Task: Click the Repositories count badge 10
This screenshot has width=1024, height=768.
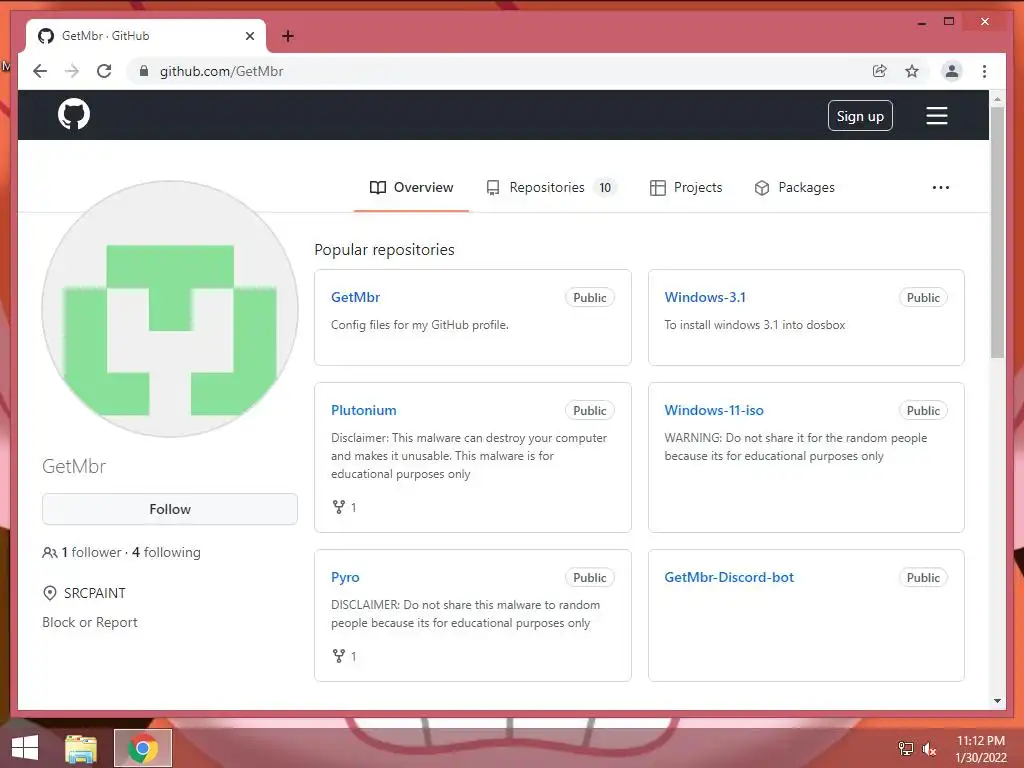Action: pos(605,187)
